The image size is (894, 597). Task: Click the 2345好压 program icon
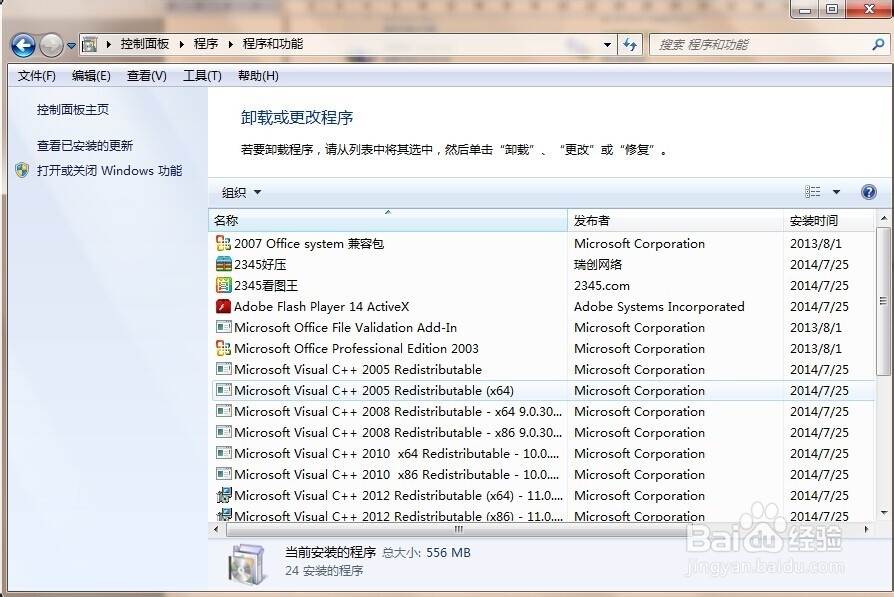pyautogui.click(x=224, y=265)
